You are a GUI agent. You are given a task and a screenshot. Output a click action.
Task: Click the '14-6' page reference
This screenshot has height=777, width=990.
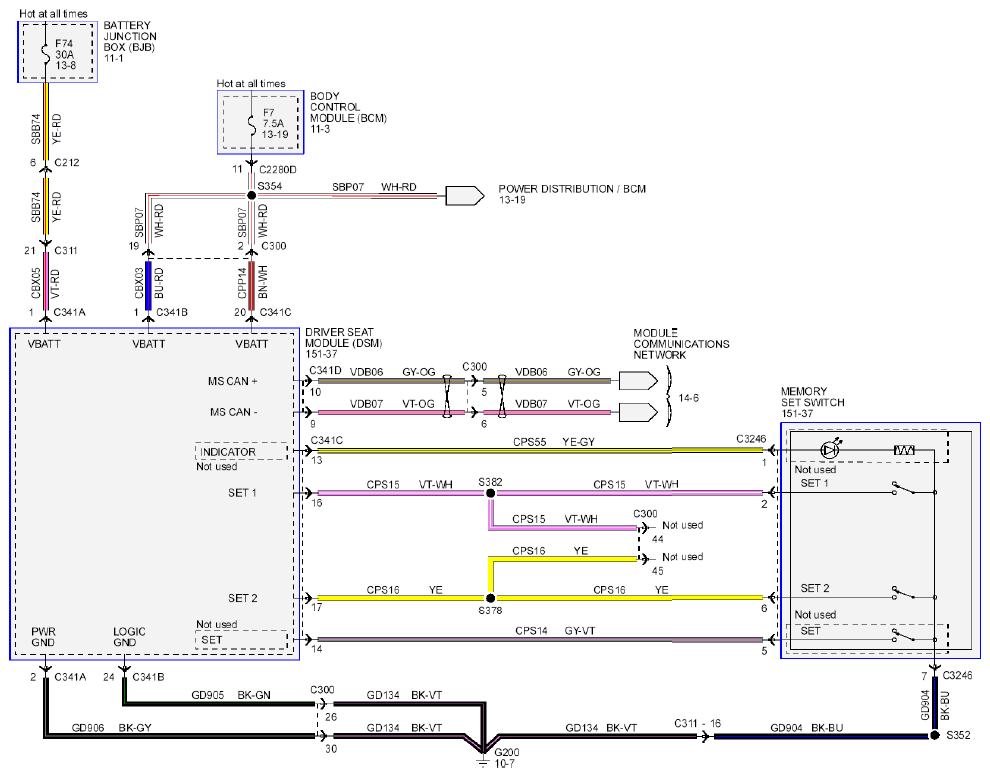(x=688, y=398)
